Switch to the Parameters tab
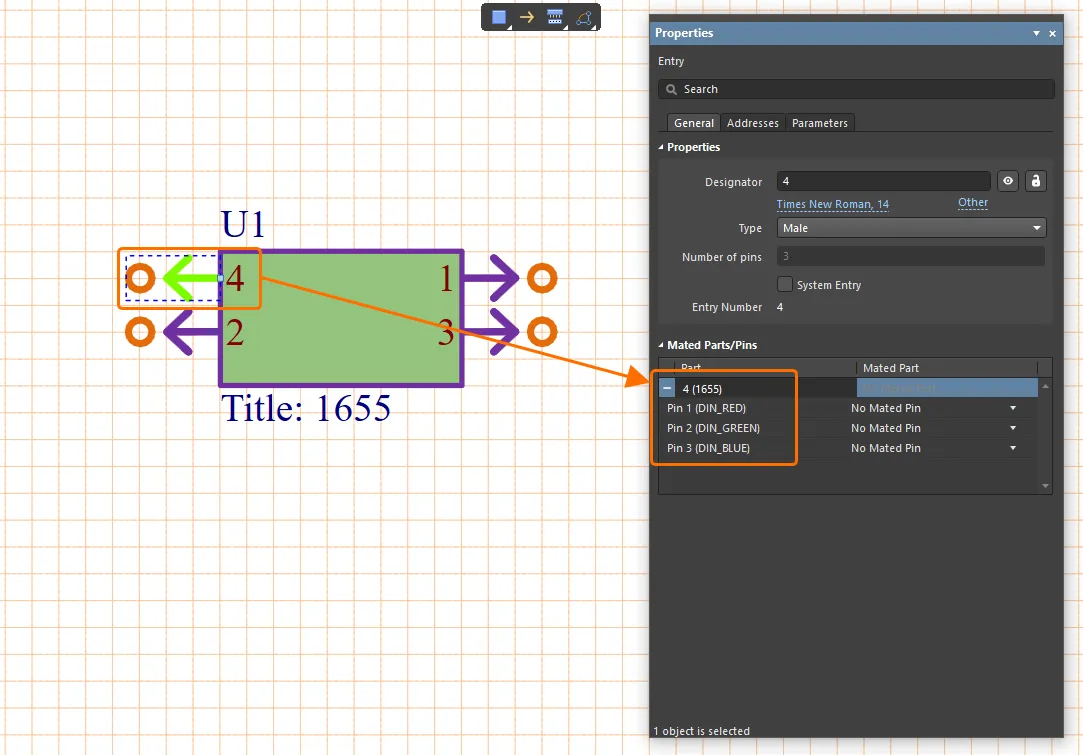 pyautogui.click(x=820, y=123)
